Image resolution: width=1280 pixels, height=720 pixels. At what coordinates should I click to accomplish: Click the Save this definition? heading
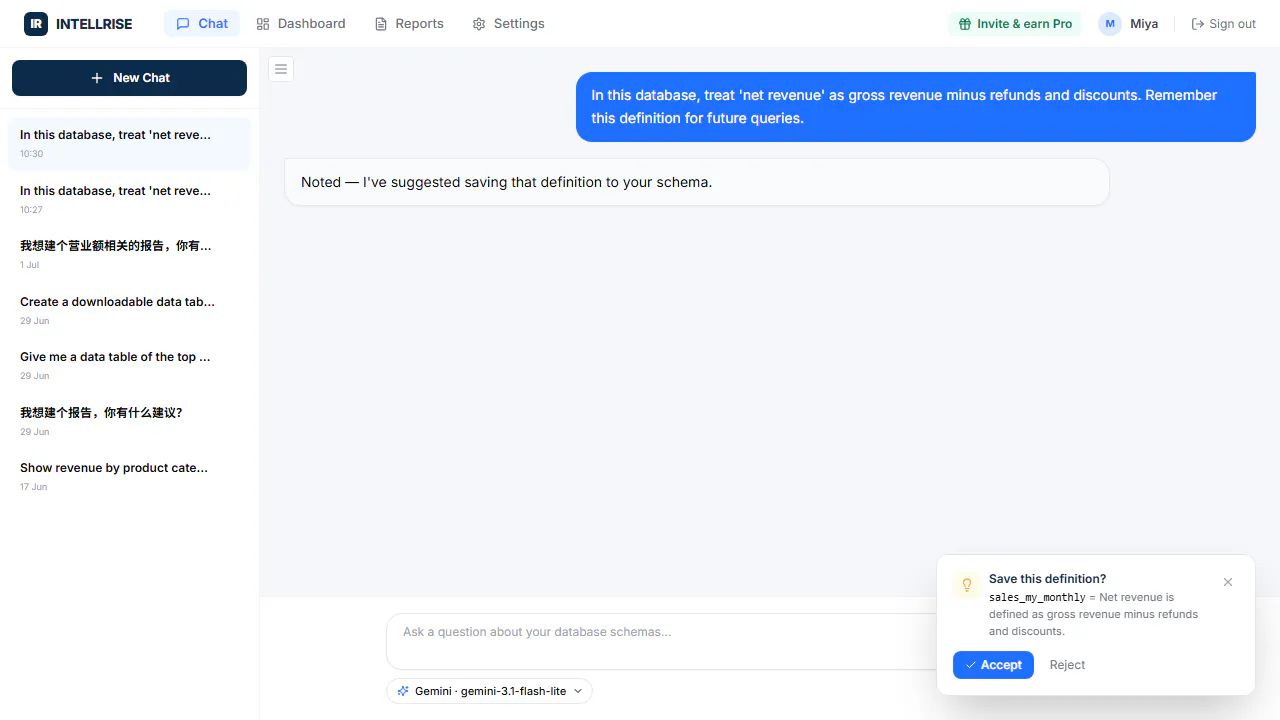pyautogui.click(x=1047, y=579)
